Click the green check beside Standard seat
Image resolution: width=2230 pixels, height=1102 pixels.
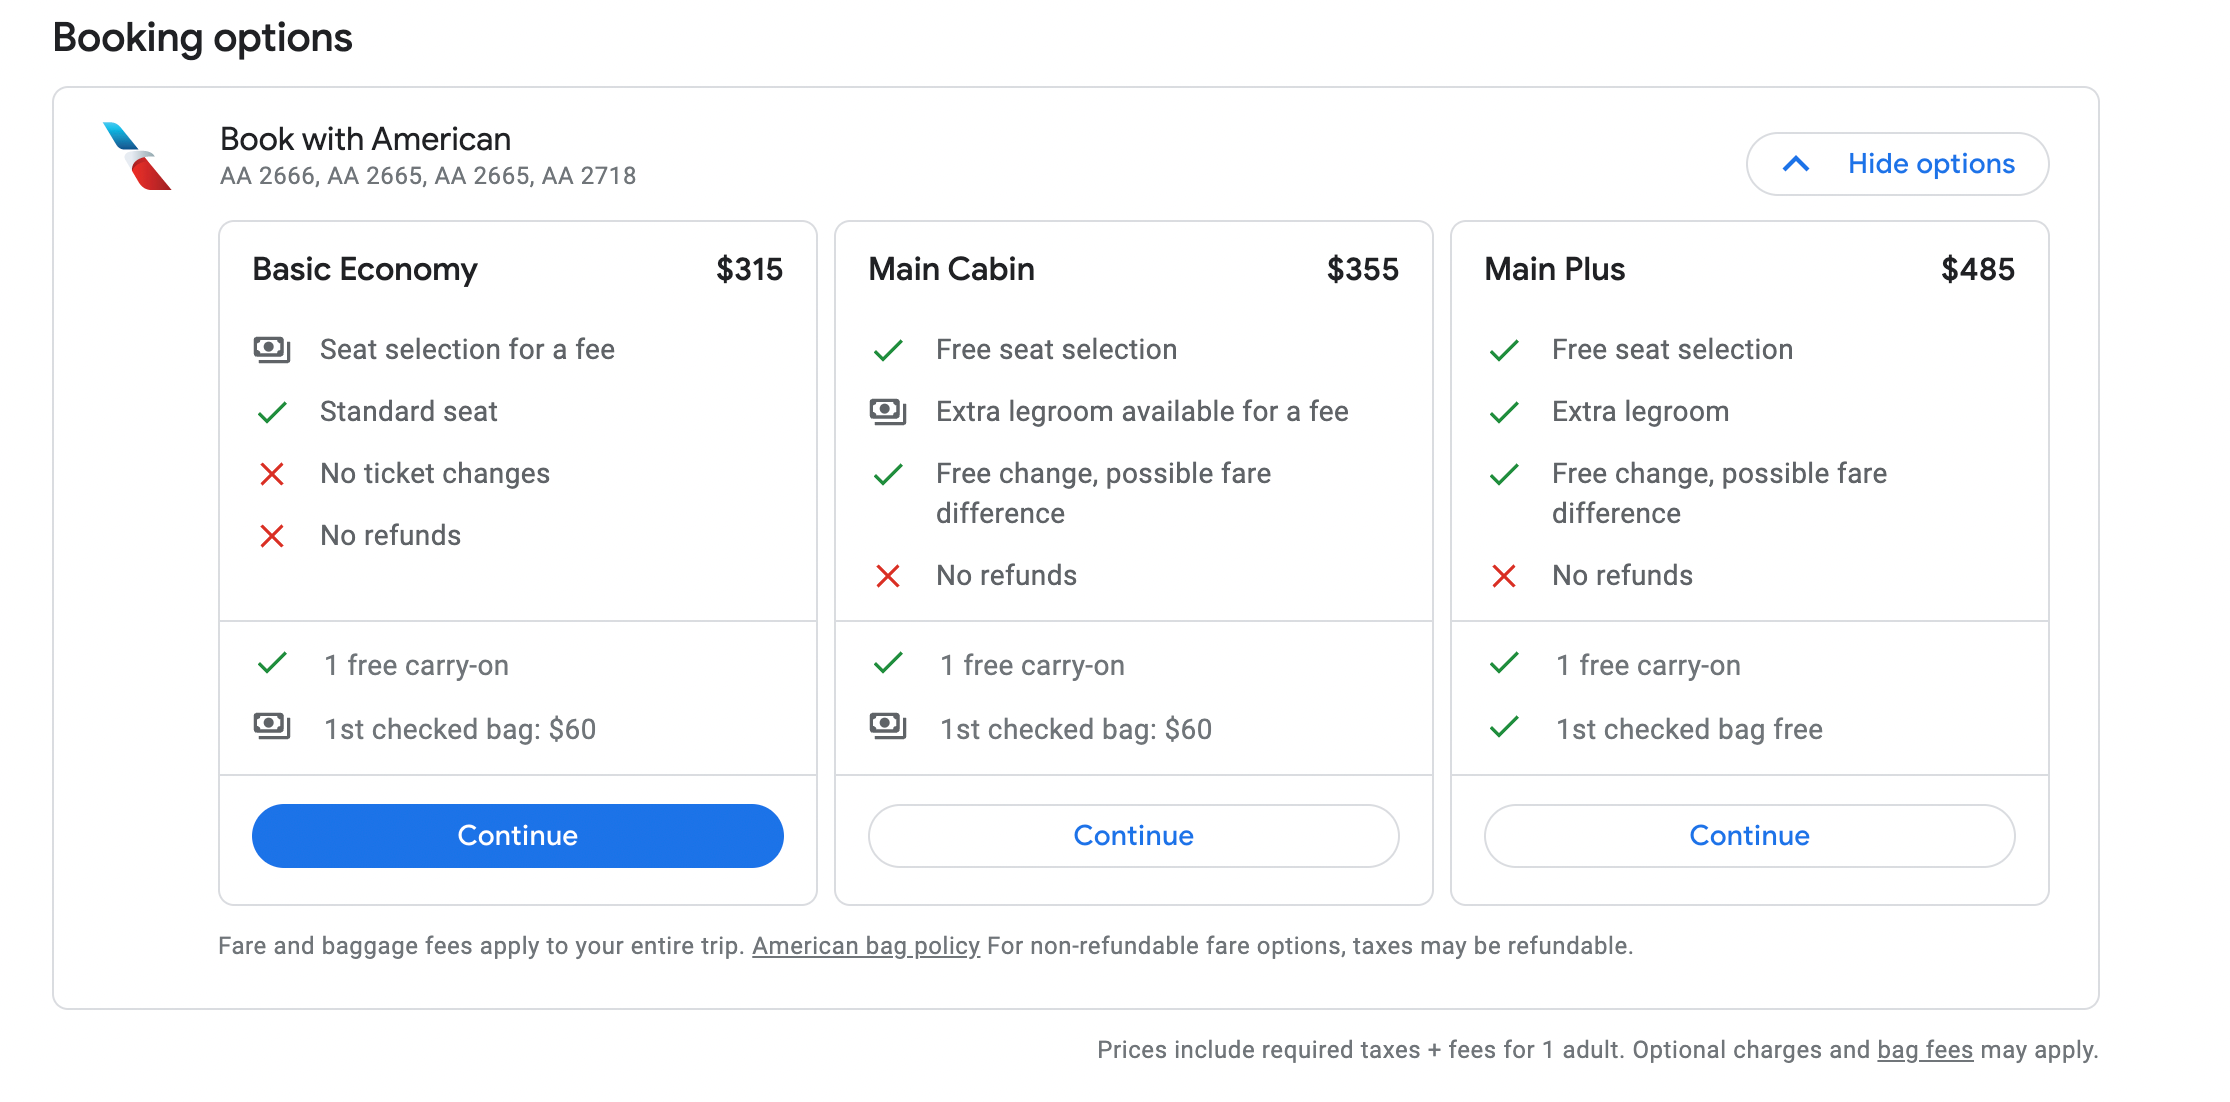point(272,412)
